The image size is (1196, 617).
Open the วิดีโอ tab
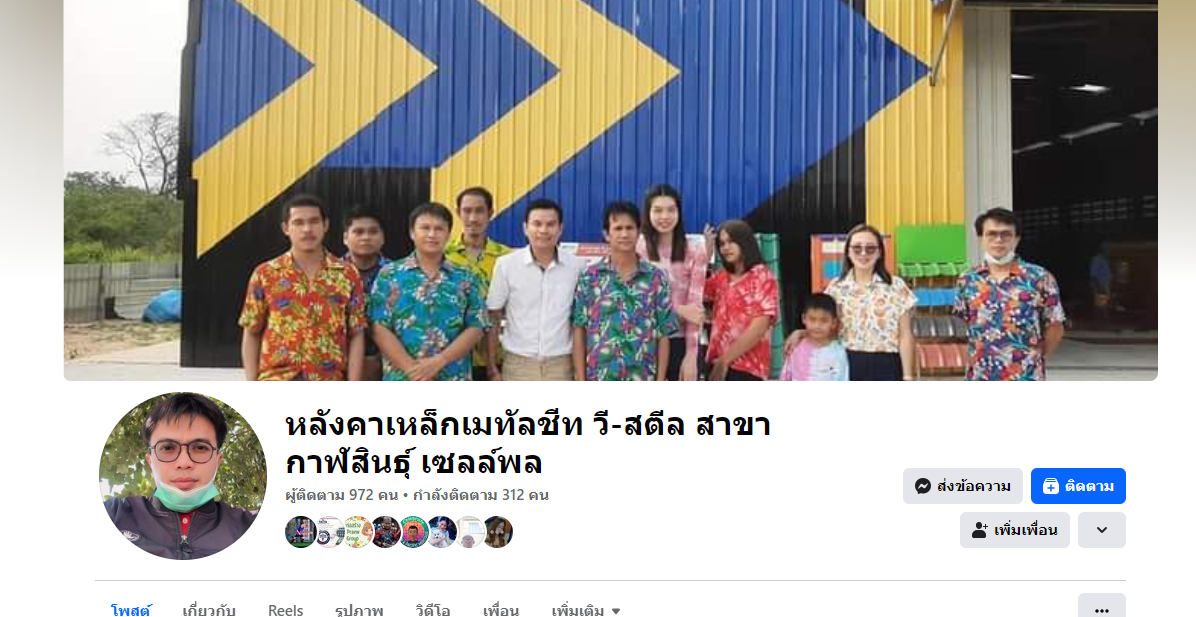pos(432,610)
